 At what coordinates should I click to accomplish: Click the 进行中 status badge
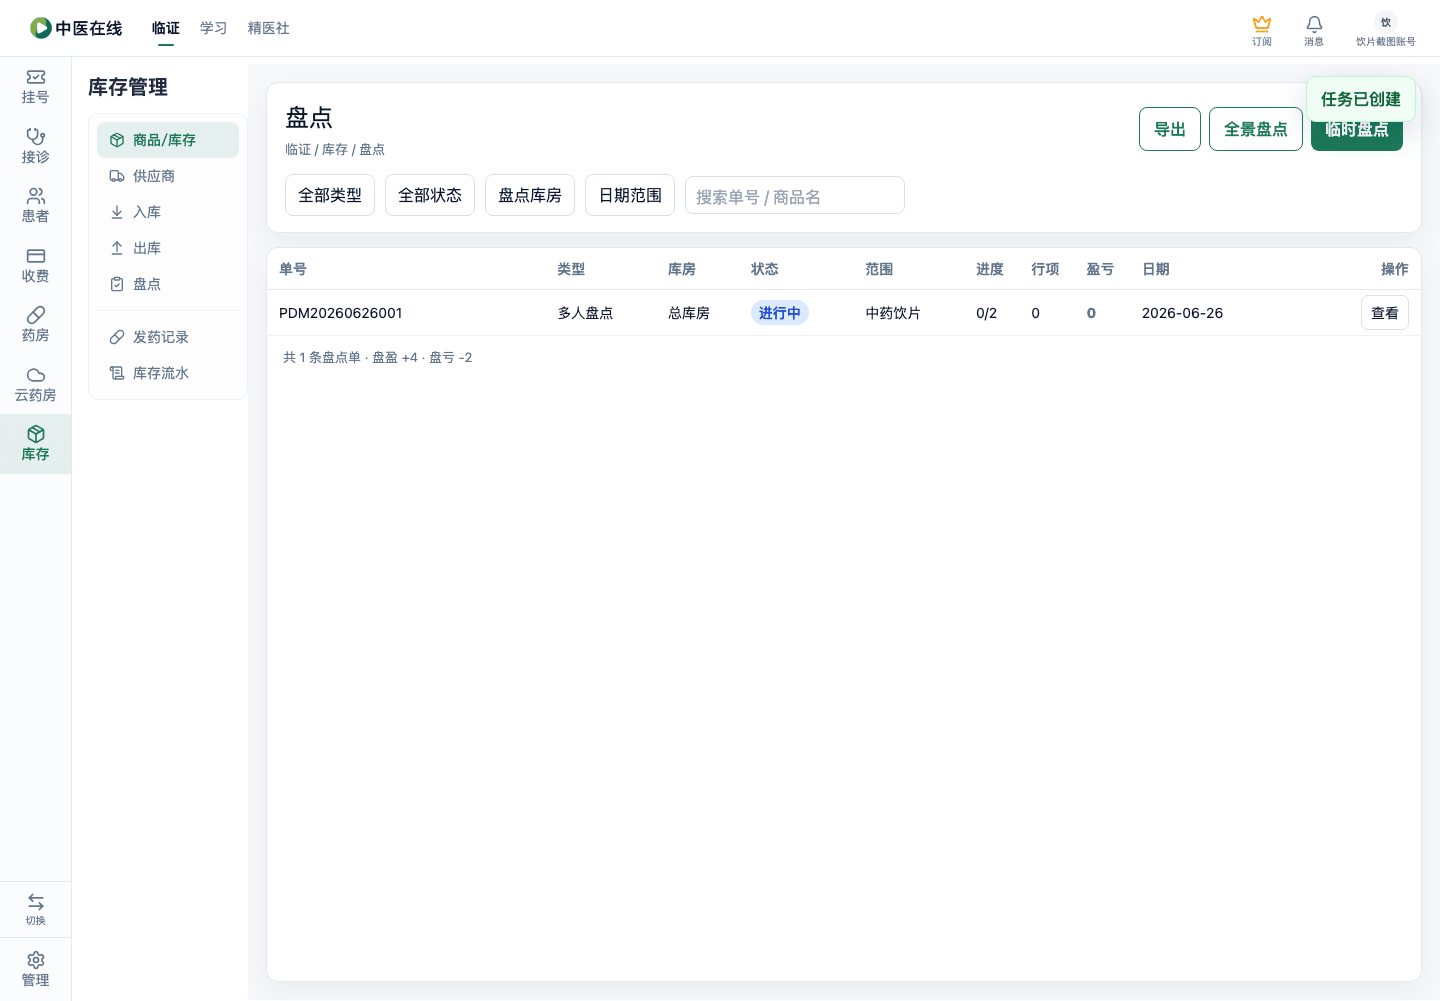780,313
